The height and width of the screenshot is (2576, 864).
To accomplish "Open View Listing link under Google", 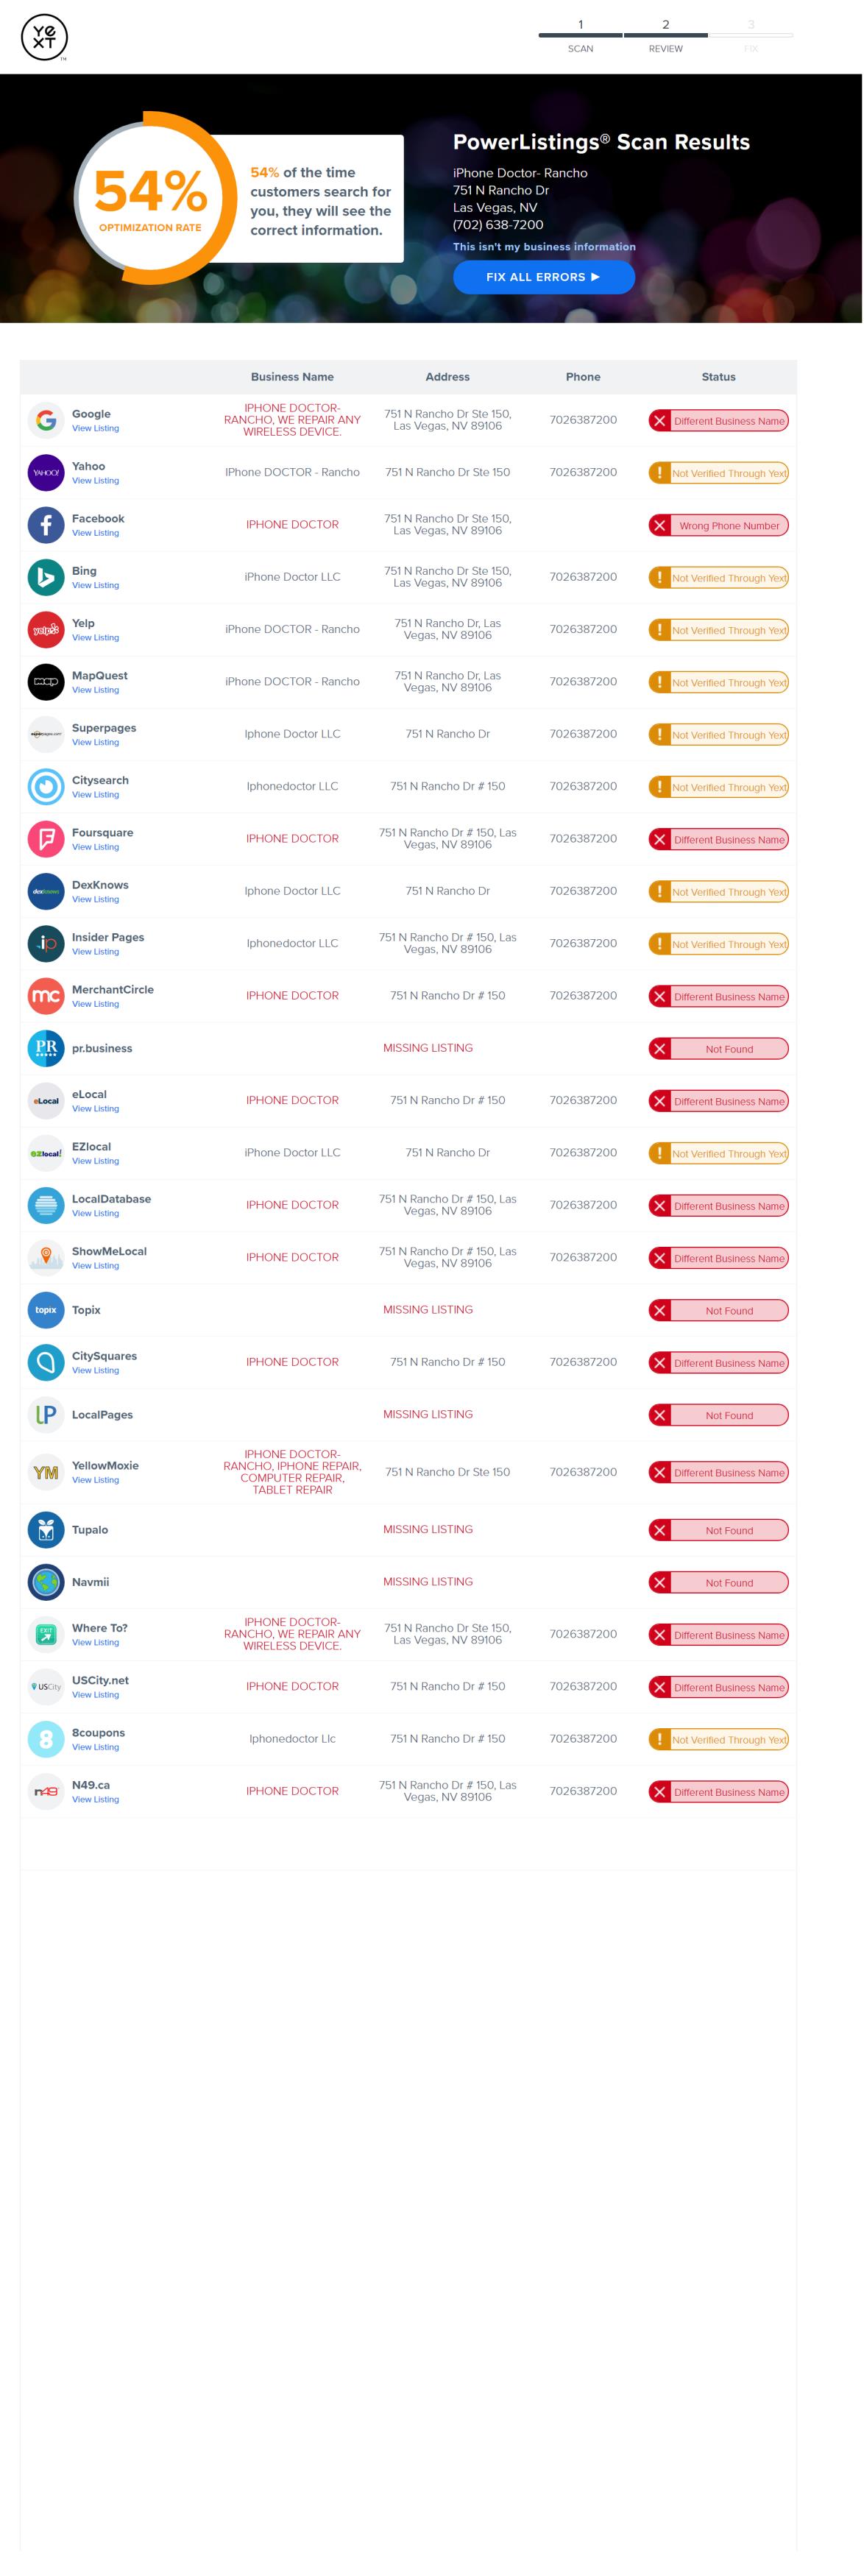I will pyautogui.click(x=95, y=429).
